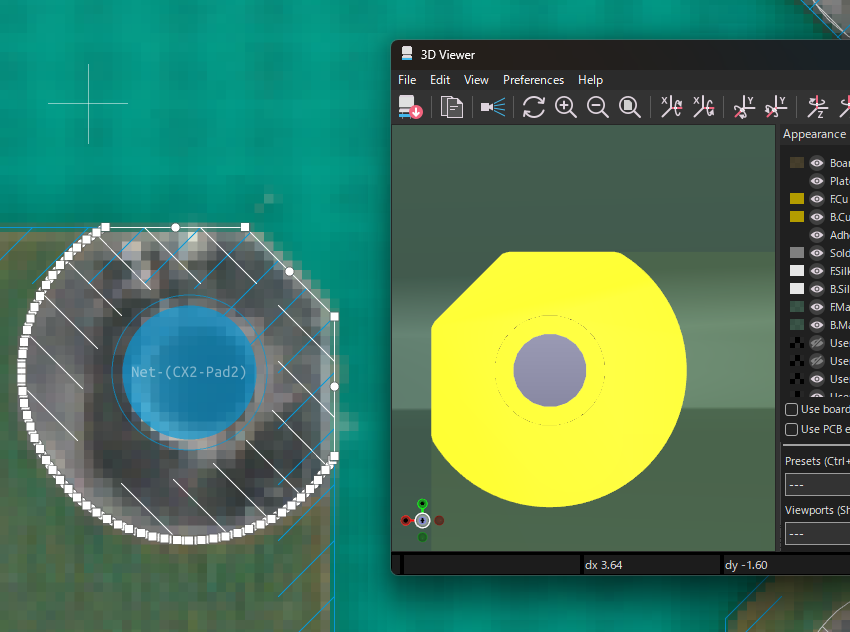Hide the F.Cu layer eye icon

pyautogui.click(x=816, y=199)
